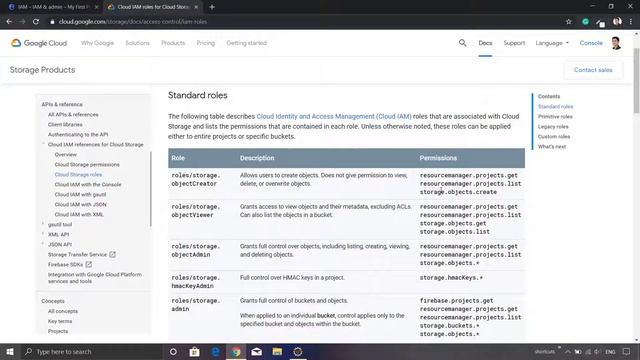Click the Contact sales button
Viewport: 640px width, 360px height.
pyautogui.click(x=593, y=70)
